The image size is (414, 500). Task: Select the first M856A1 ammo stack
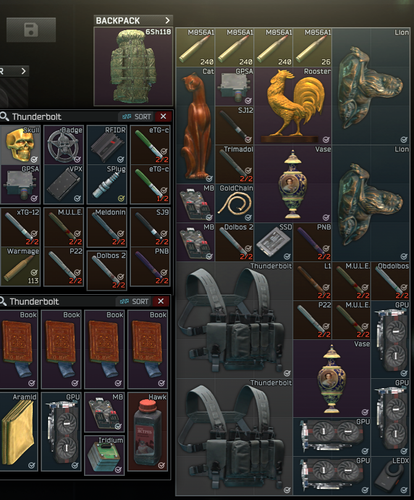pyautogui.click(x=195, y=47)
